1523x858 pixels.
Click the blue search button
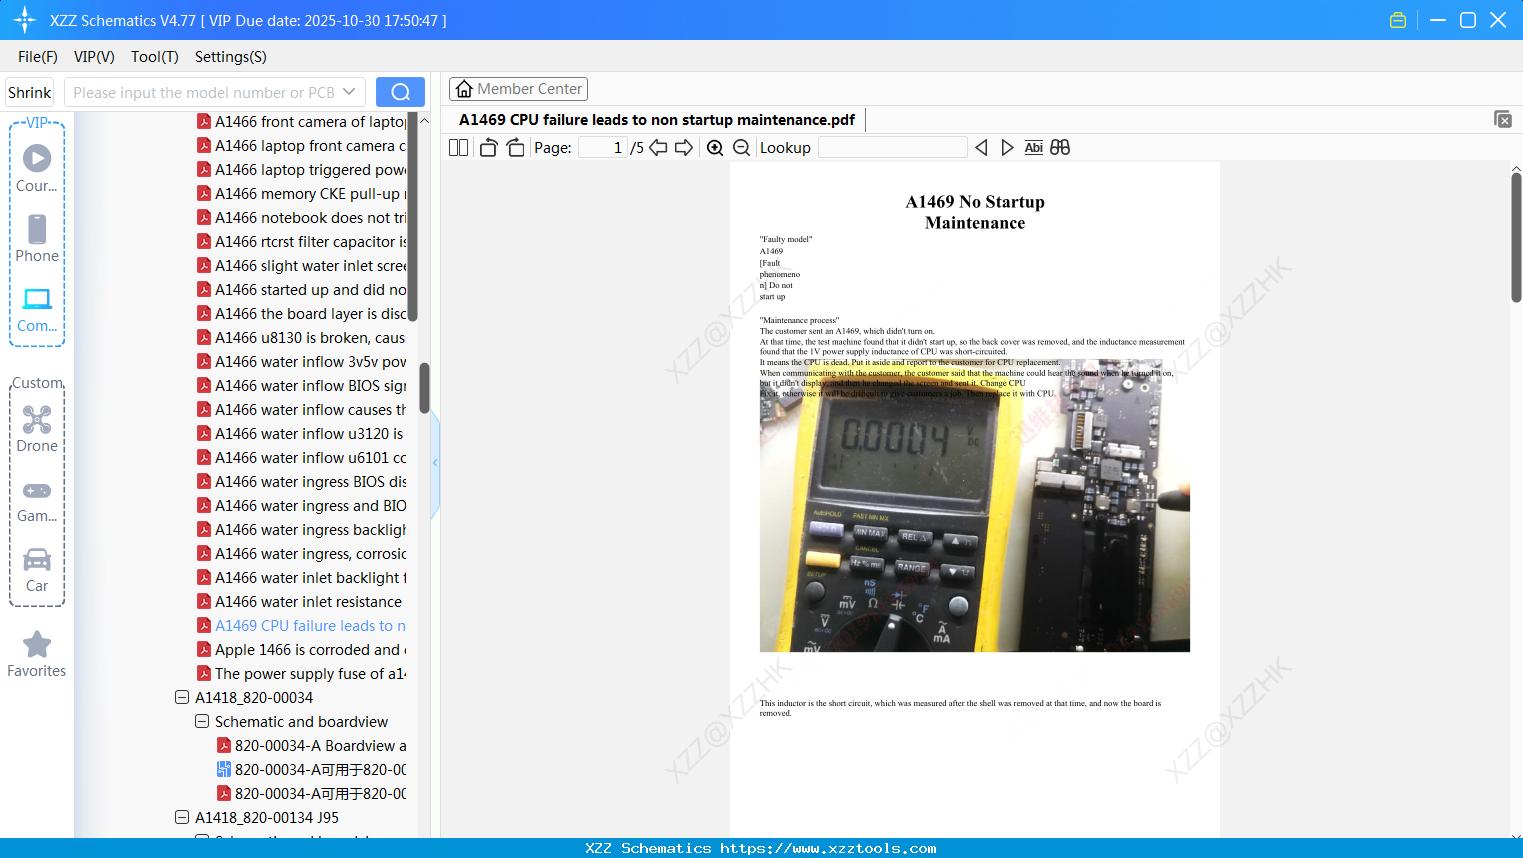tap(400, 92)
